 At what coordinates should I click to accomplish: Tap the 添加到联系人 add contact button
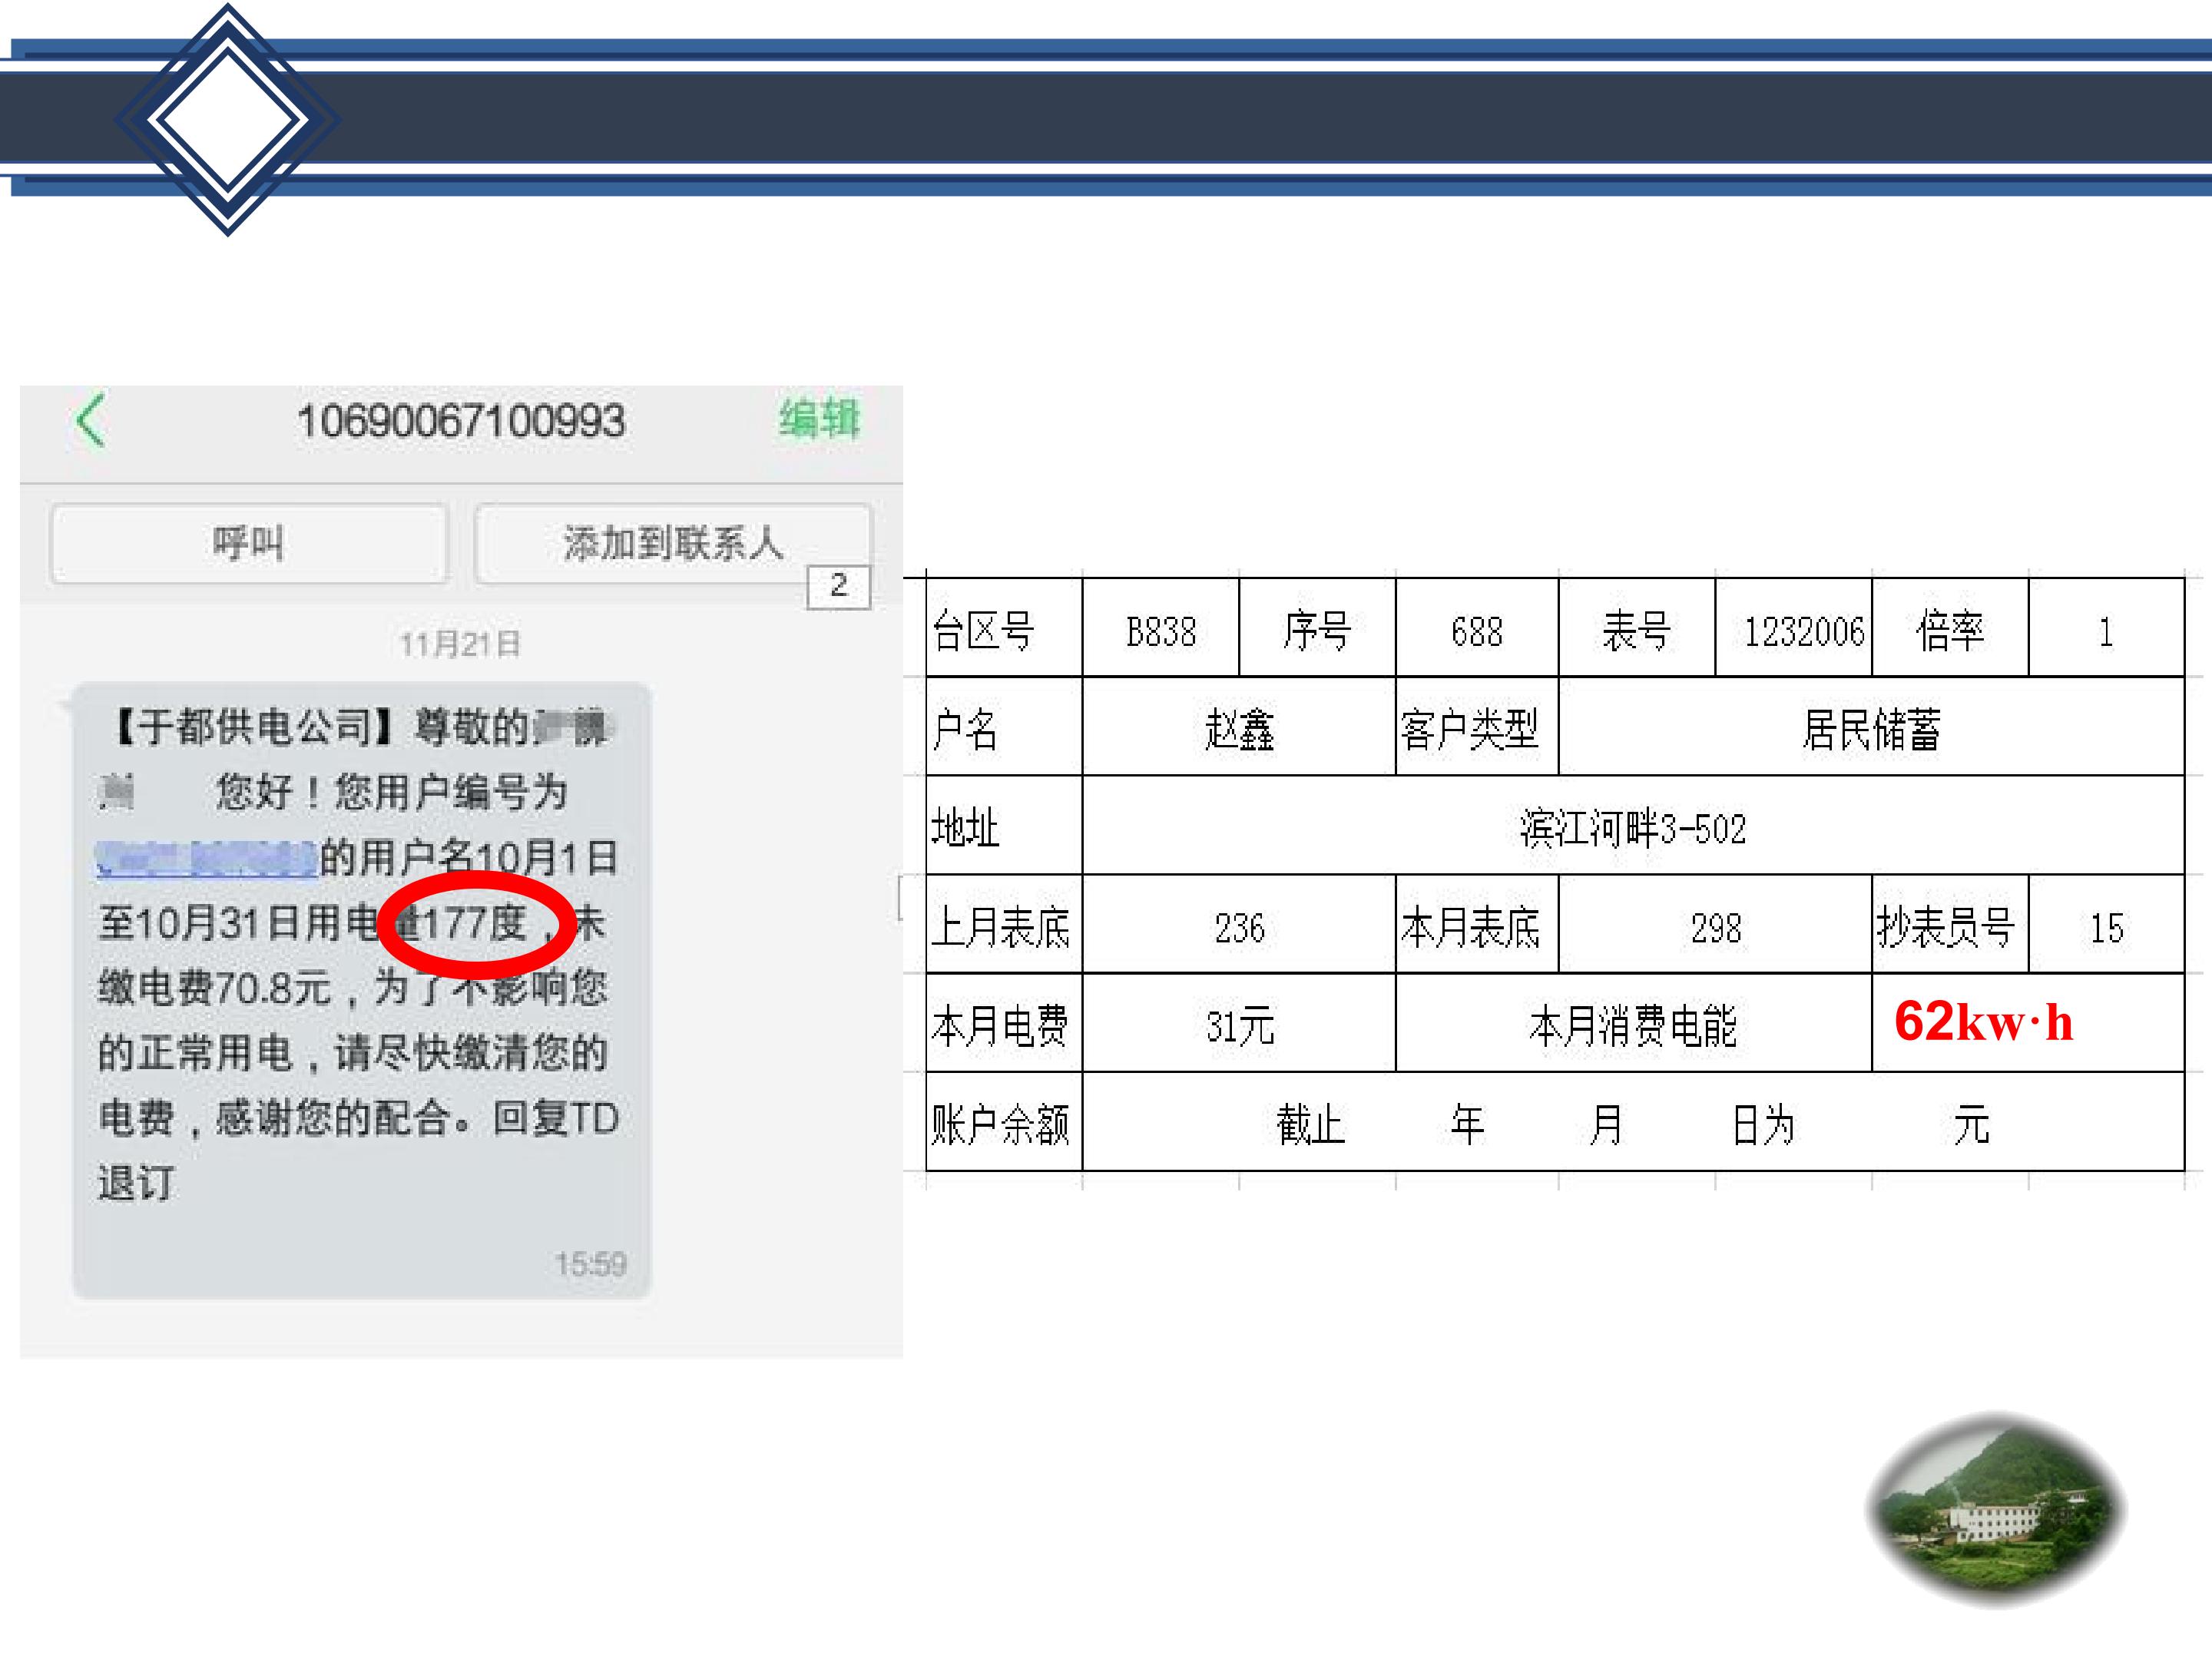[x=673, y=543]
